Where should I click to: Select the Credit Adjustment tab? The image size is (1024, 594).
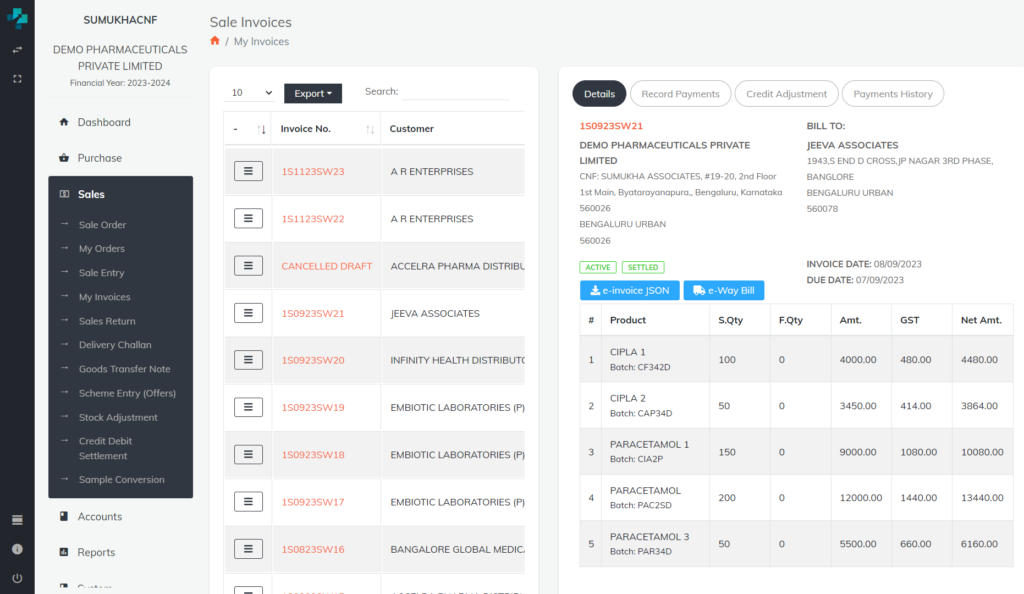pos(787,94)
